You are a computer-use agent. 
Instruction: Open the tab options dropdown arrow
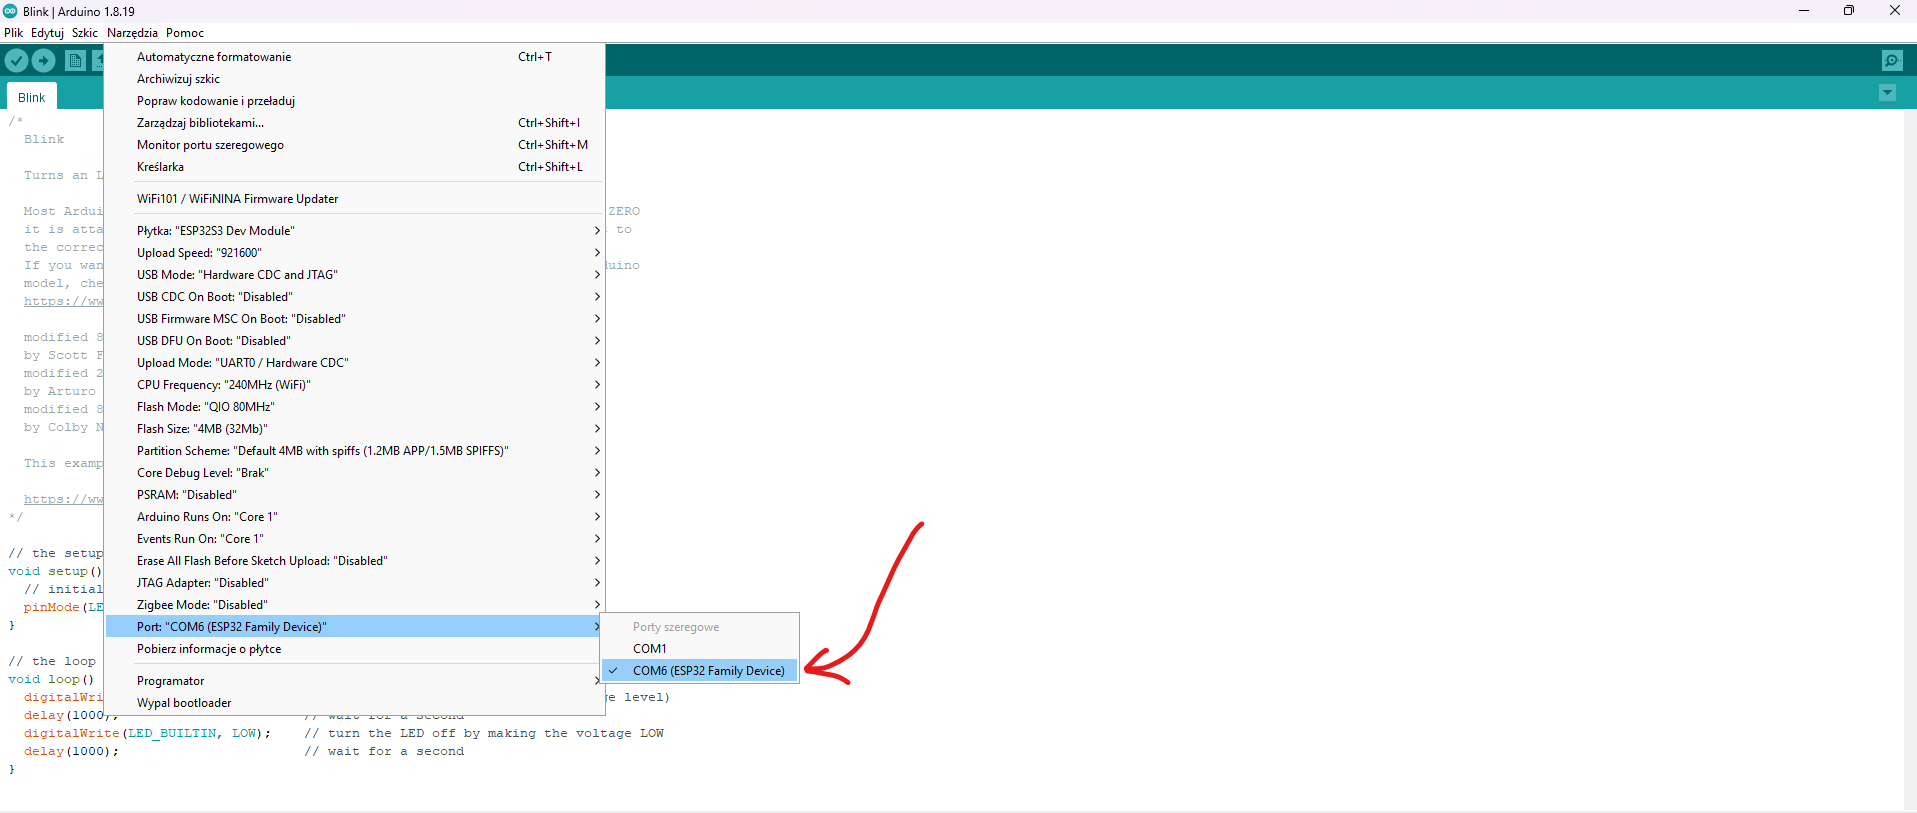coord(1887,93)
